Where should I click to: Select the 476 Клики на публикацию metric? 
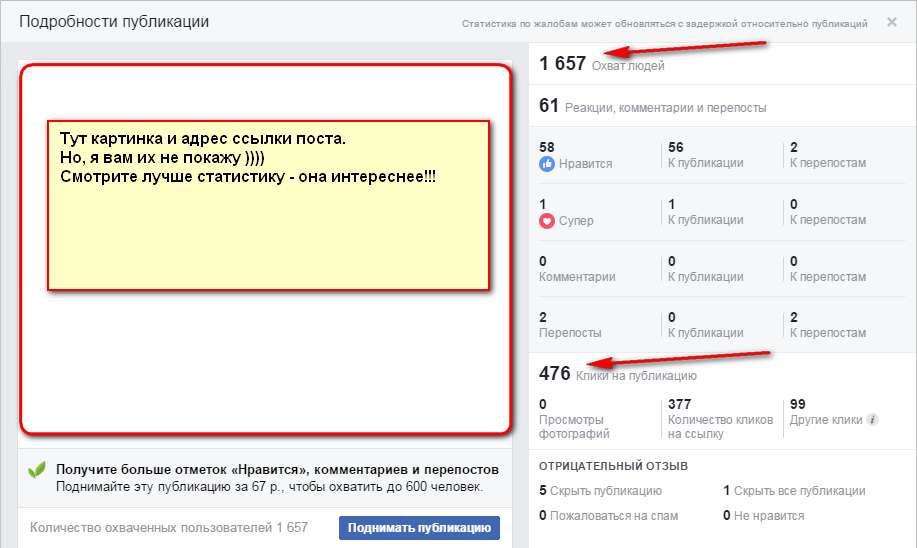[x=617, y=375]
